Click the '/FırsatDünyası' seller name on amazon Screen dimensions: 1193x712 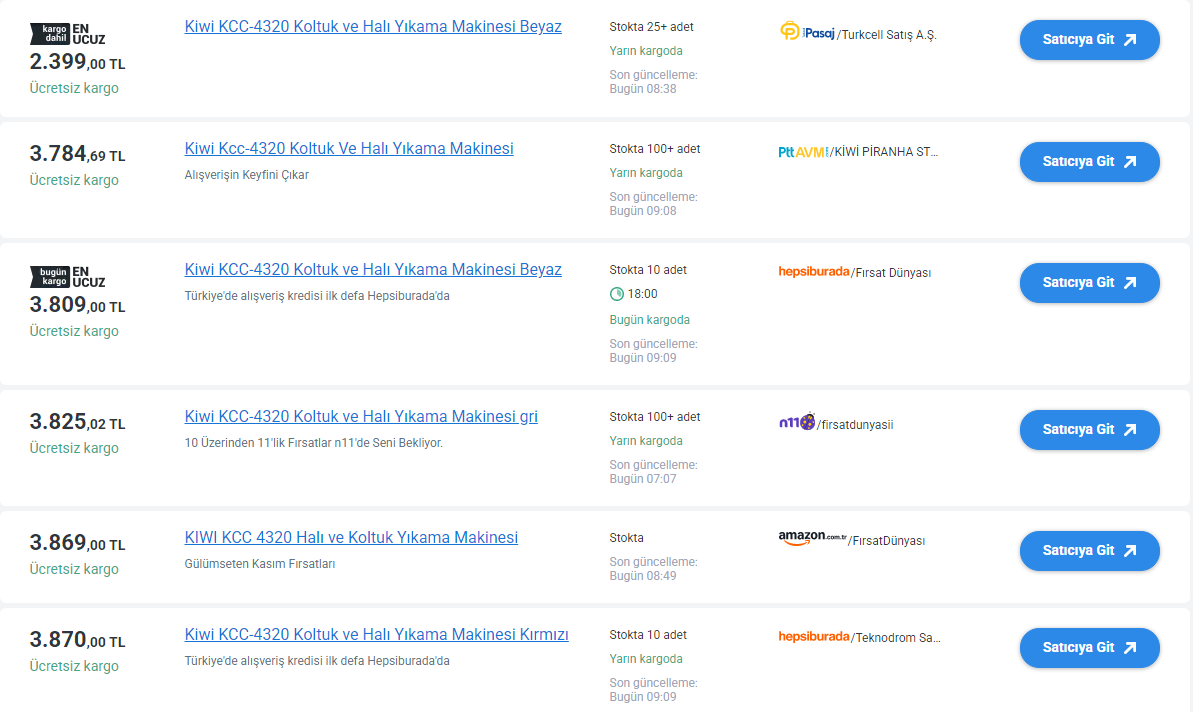point(886,541)
